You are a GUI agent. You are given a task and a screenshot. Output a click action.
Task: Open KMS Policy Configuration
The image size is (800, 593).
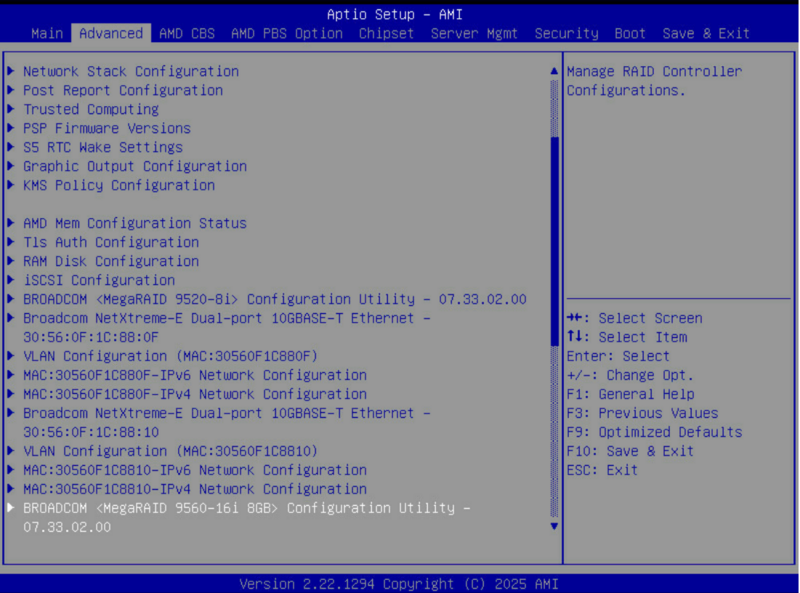[x=119, y=185]
